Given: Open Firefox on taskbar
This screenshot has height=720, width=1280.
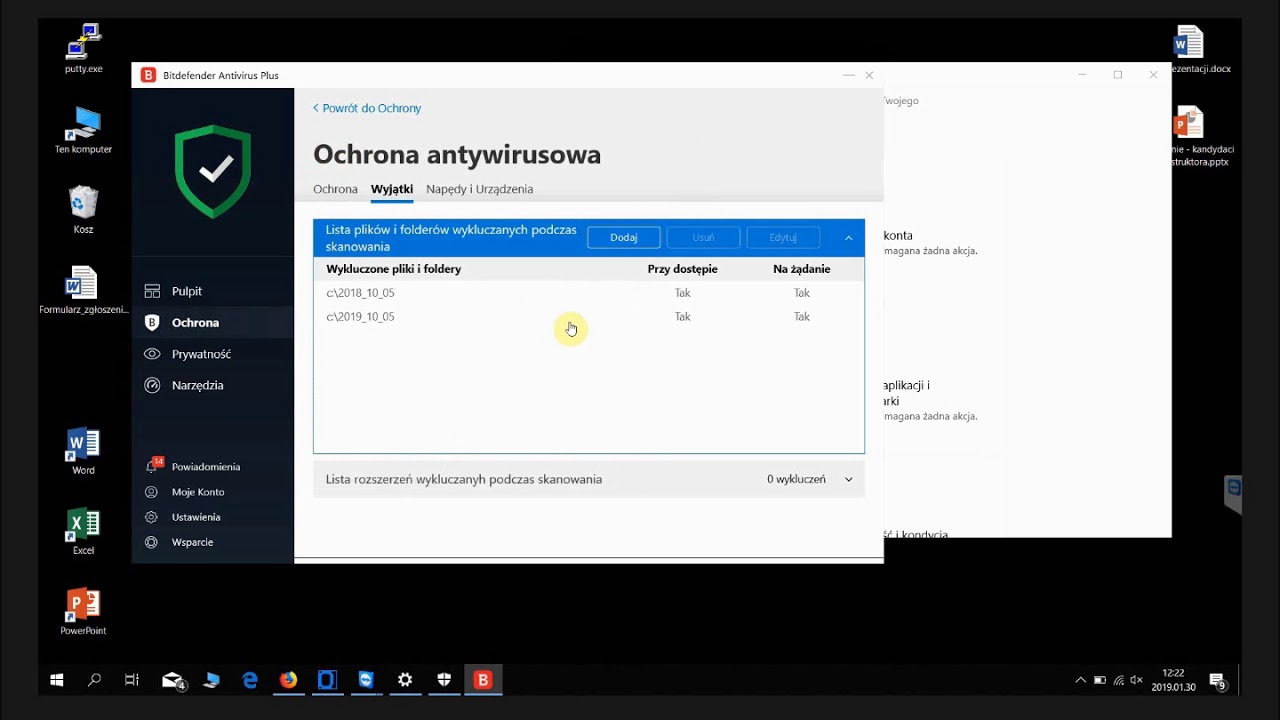Looking at the screenshot, I should pos(289,680).
